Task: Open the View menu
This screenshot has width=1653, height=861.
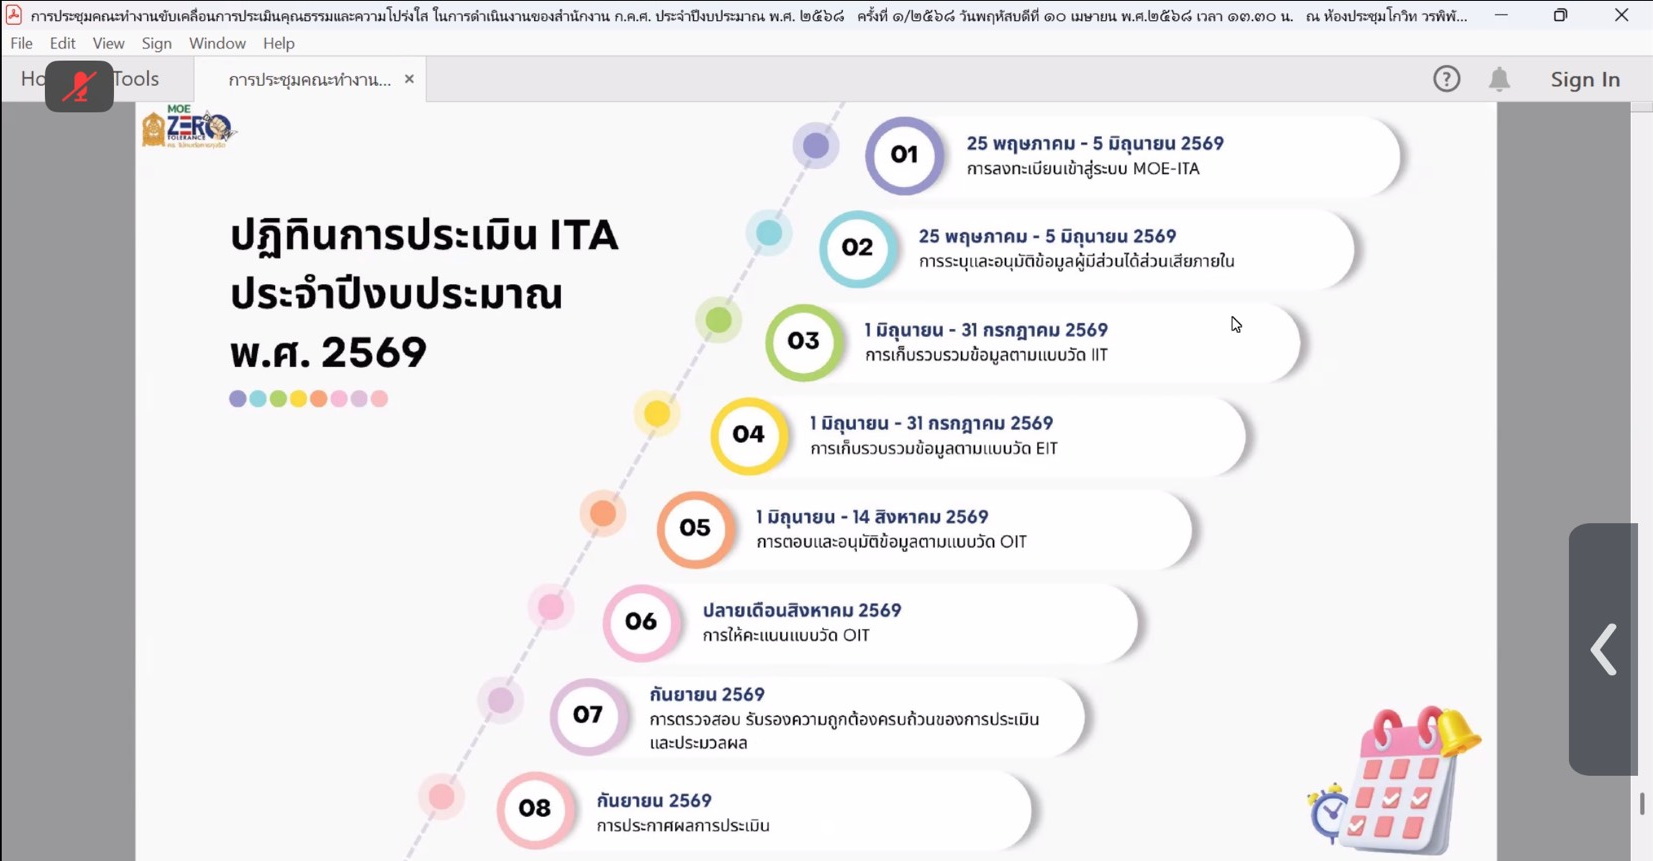Action: [108, 43]
